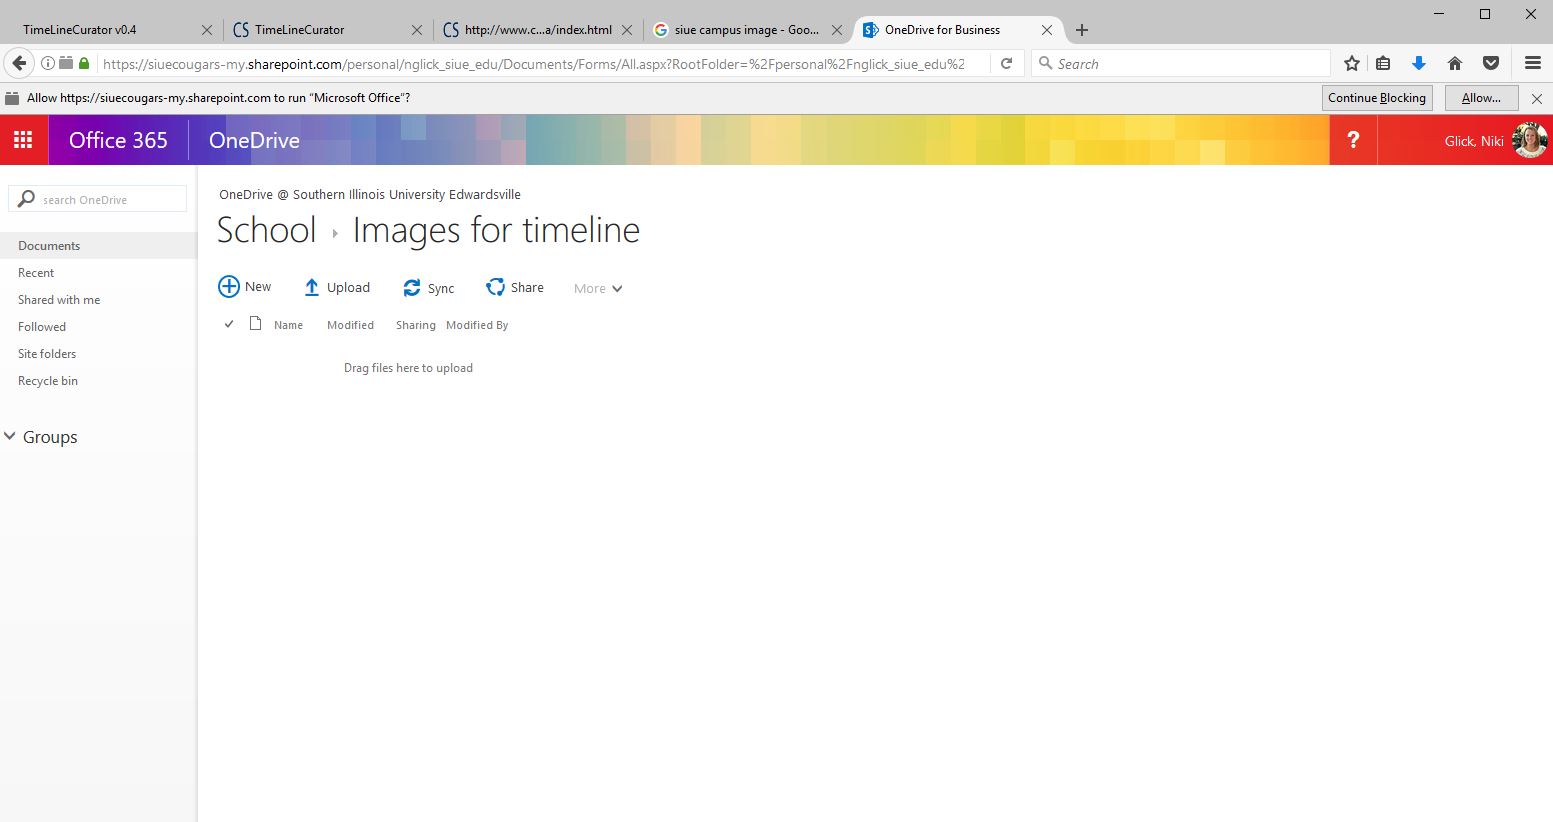Expand the More dropdown menu

pos(598,289)
